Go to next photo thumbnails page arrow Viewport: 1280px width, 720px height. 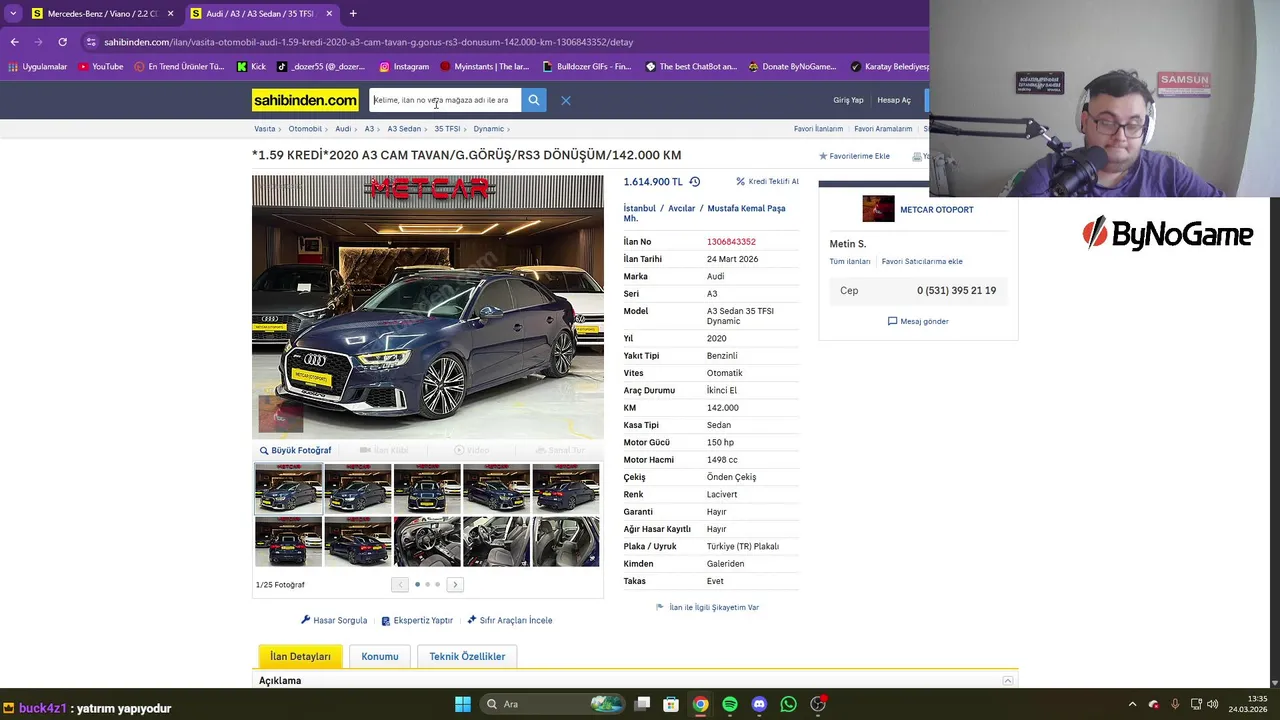point(455,584)
